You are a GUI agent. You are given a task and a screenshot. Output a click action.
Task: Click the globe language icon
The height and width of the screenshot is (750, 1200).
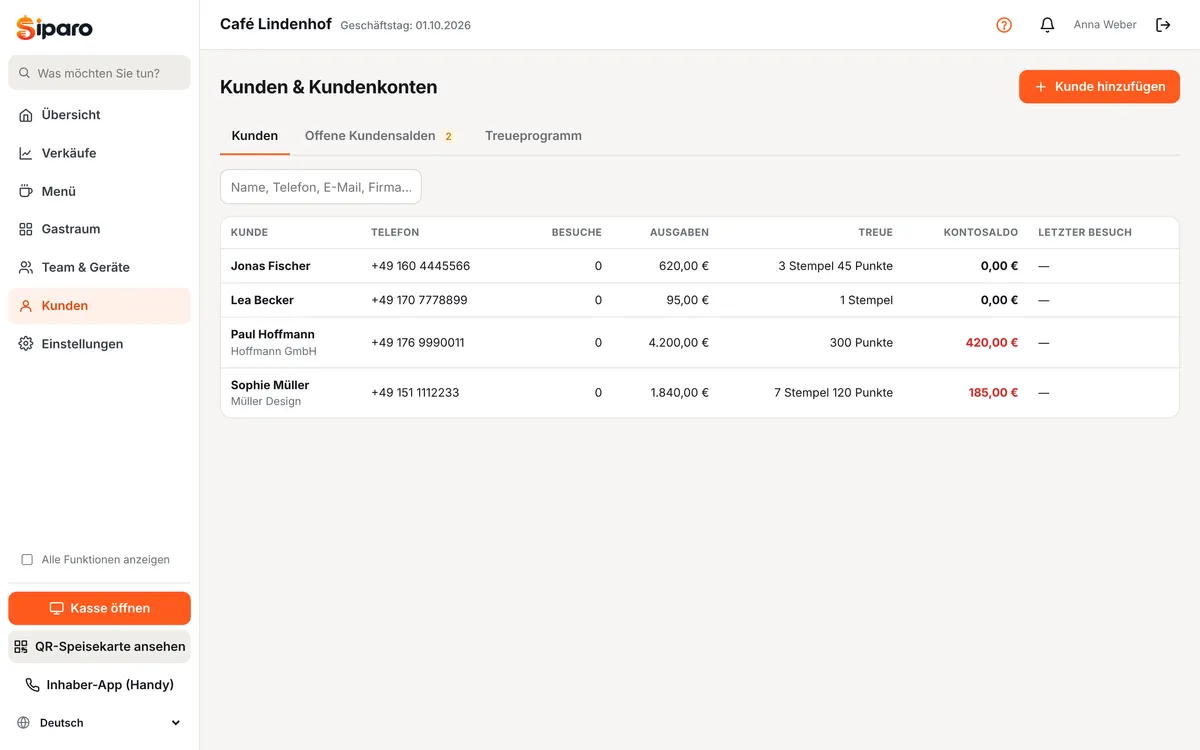tap(24, 723)
